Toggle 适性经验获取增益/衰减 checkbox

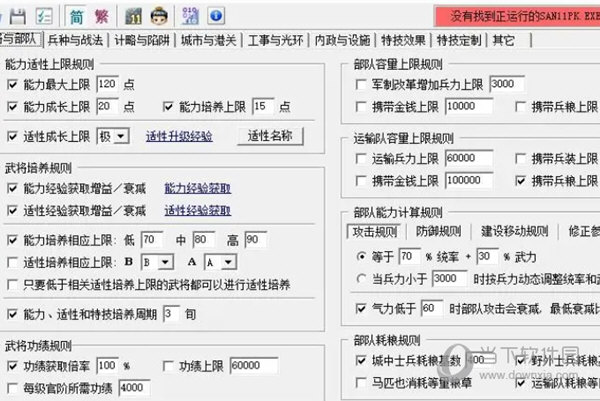pyautogui.click(x=13, y=210)
